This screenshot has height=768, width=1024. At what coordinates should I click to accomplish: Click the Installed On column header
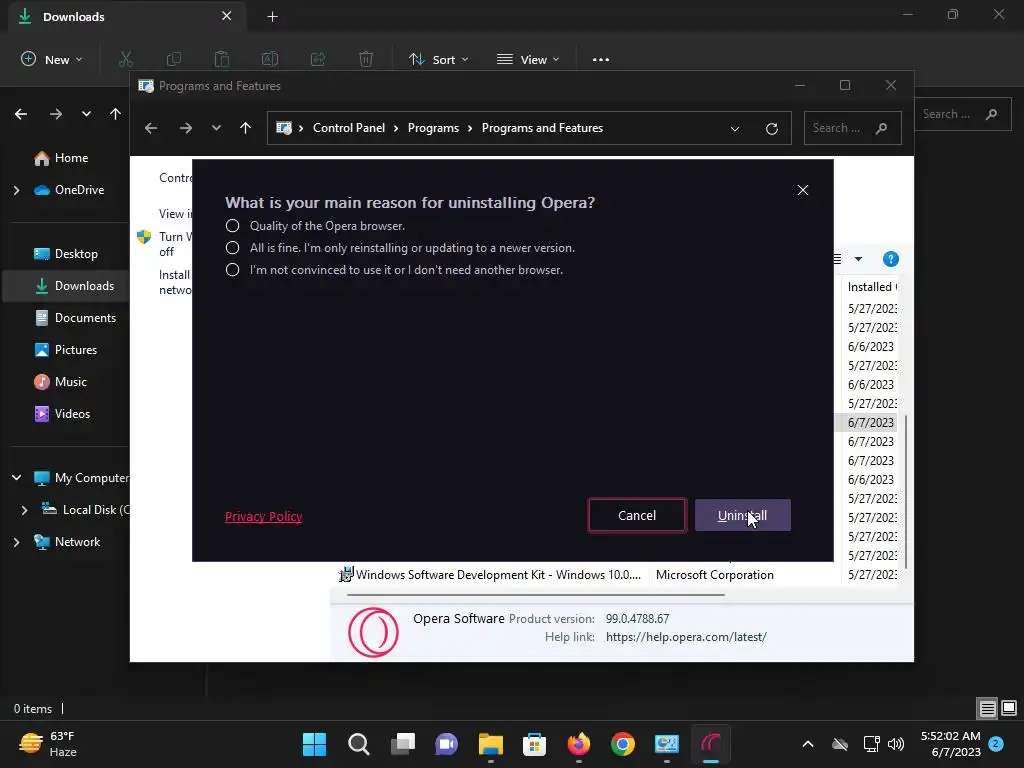pos(872,287)
